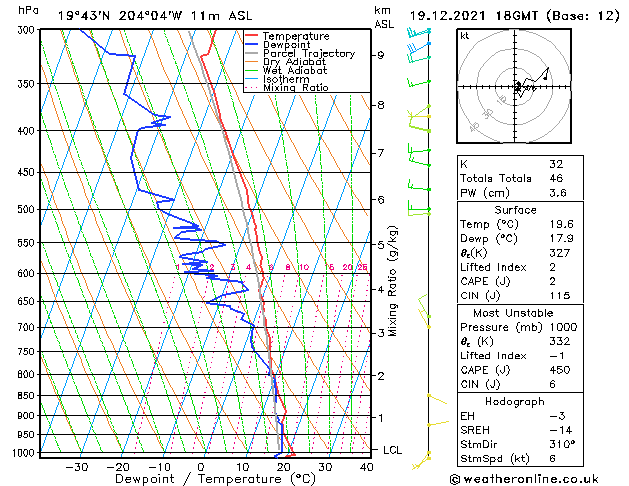The height and width of the screenshot is (486, 629).
Task: Click the 'Temperature' legend entry
Action: [296, 36]
